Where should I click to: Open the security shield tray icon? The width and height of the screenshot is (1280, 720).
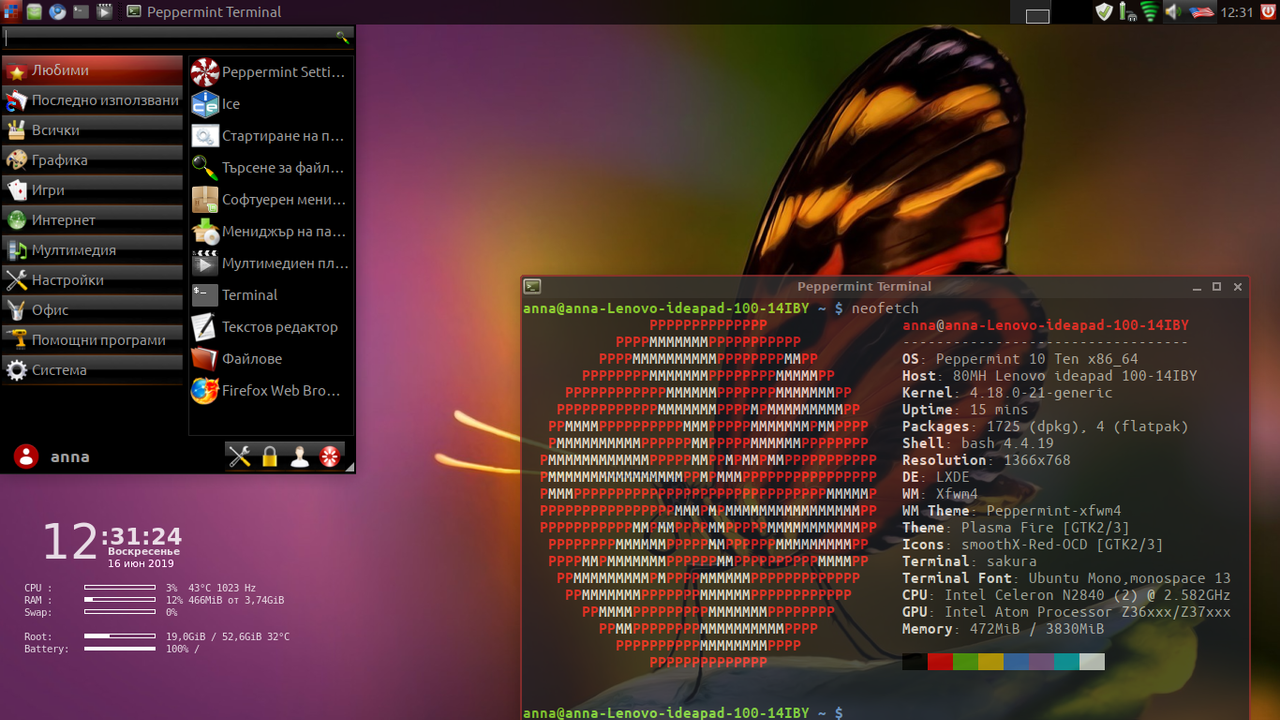click(1104, 12)
